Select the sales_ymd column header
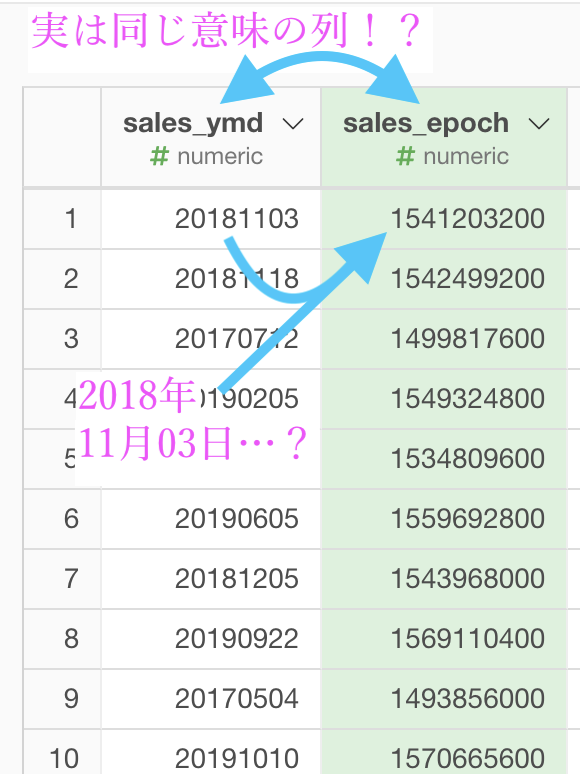 pyautogui.click(x=211, y=137)
